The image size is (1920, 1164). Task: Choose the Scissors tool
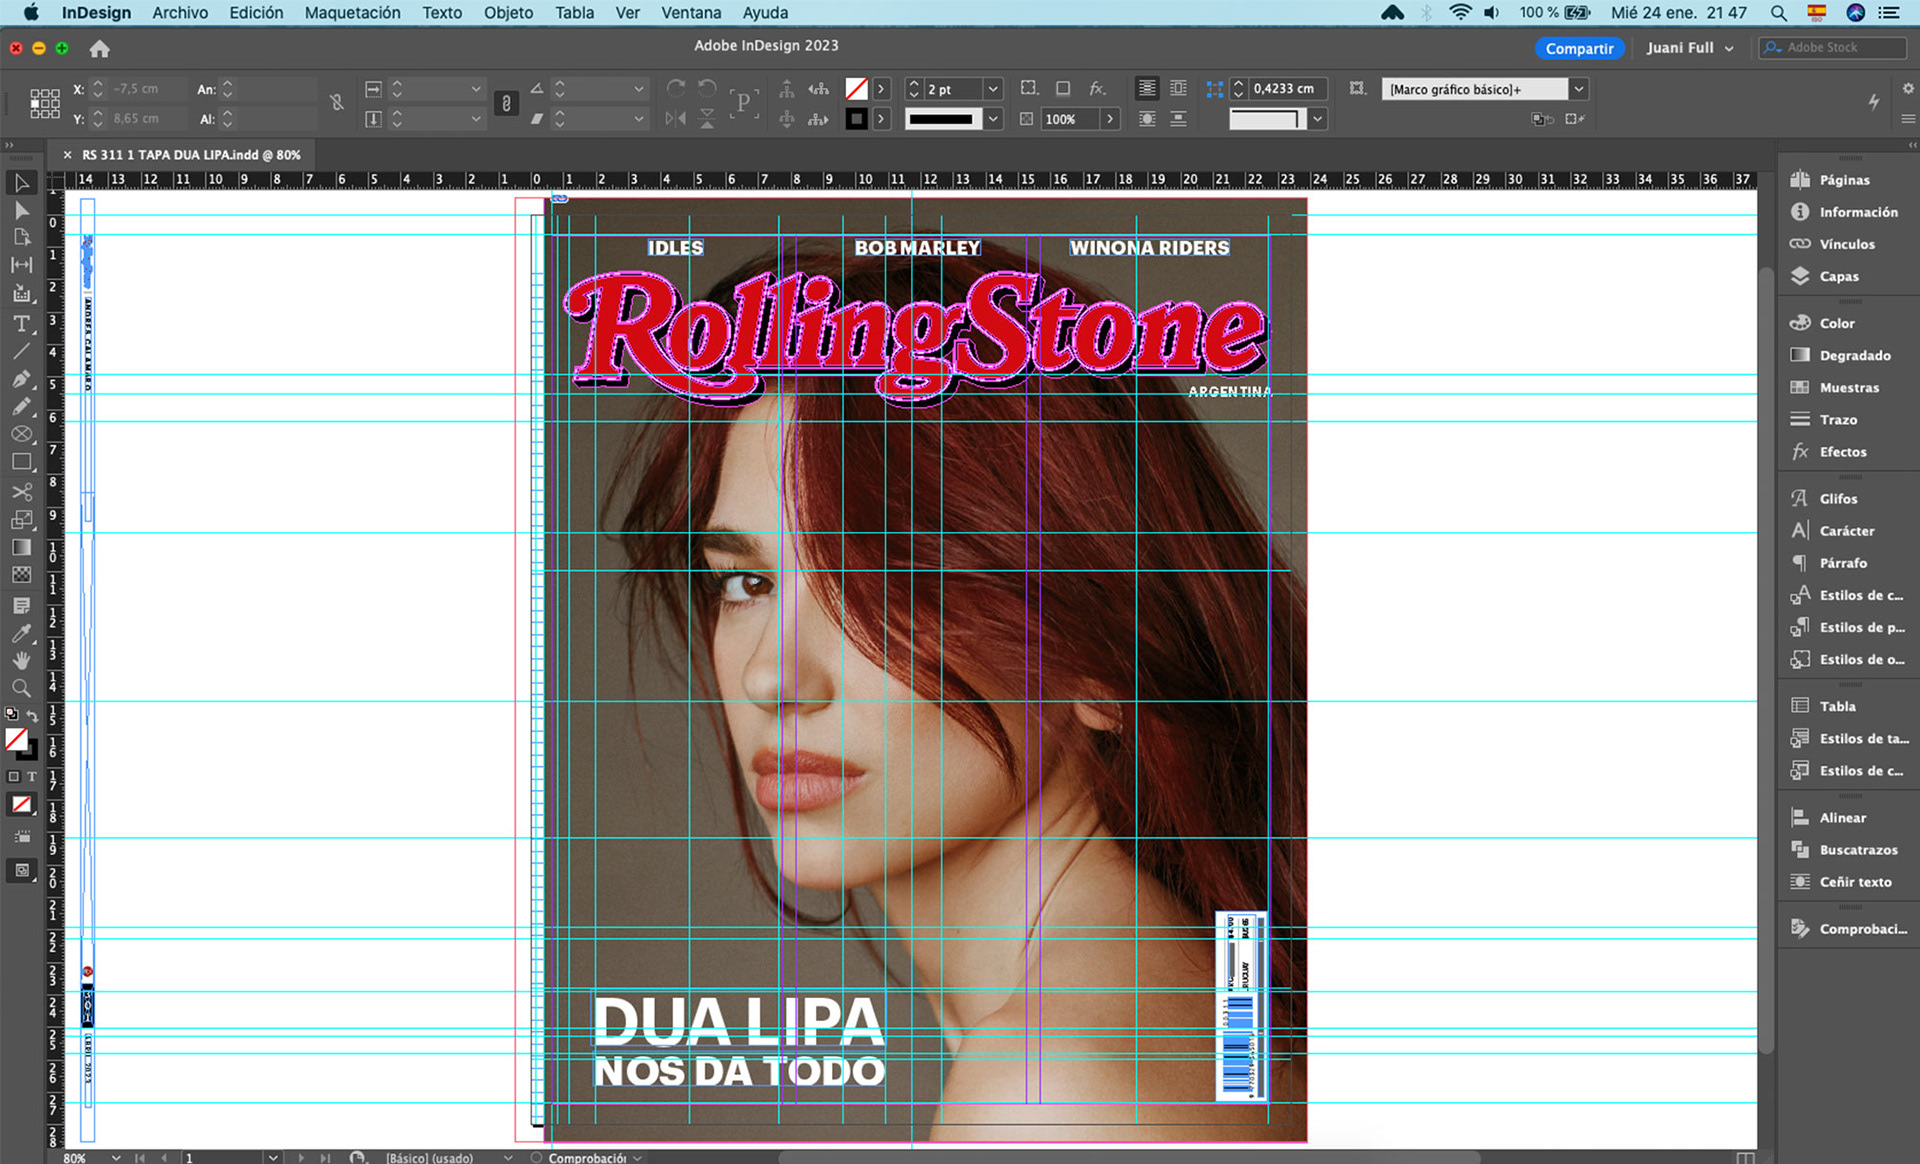click(21, 492)
